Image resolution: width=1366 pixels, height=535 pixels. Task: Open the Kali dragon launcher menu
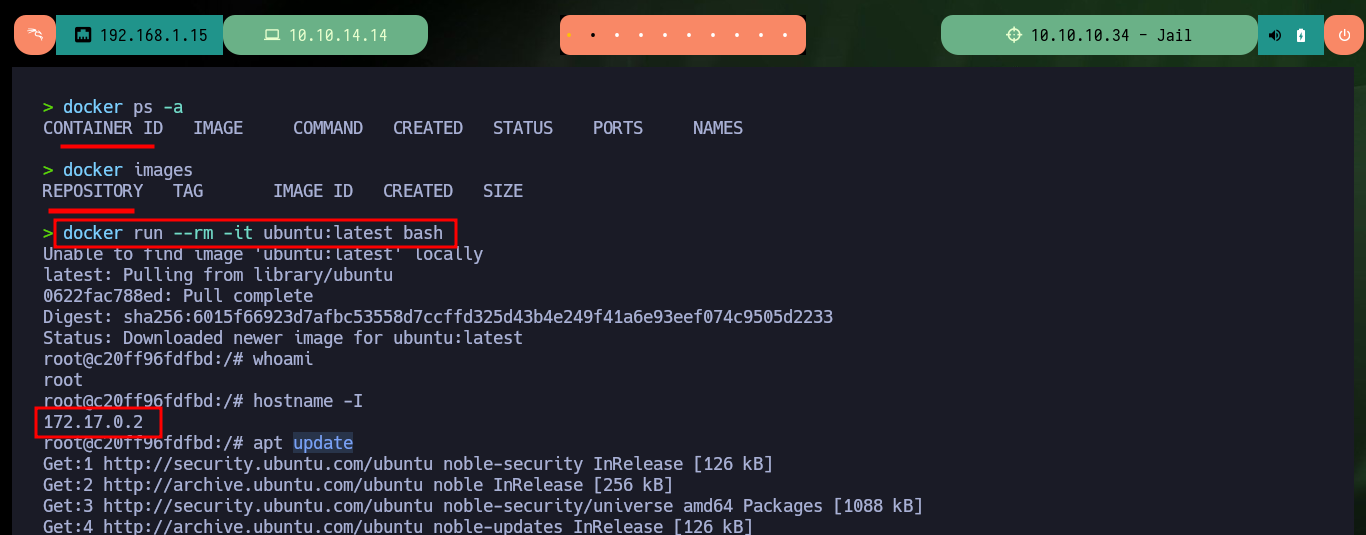(x=35, y=35)
